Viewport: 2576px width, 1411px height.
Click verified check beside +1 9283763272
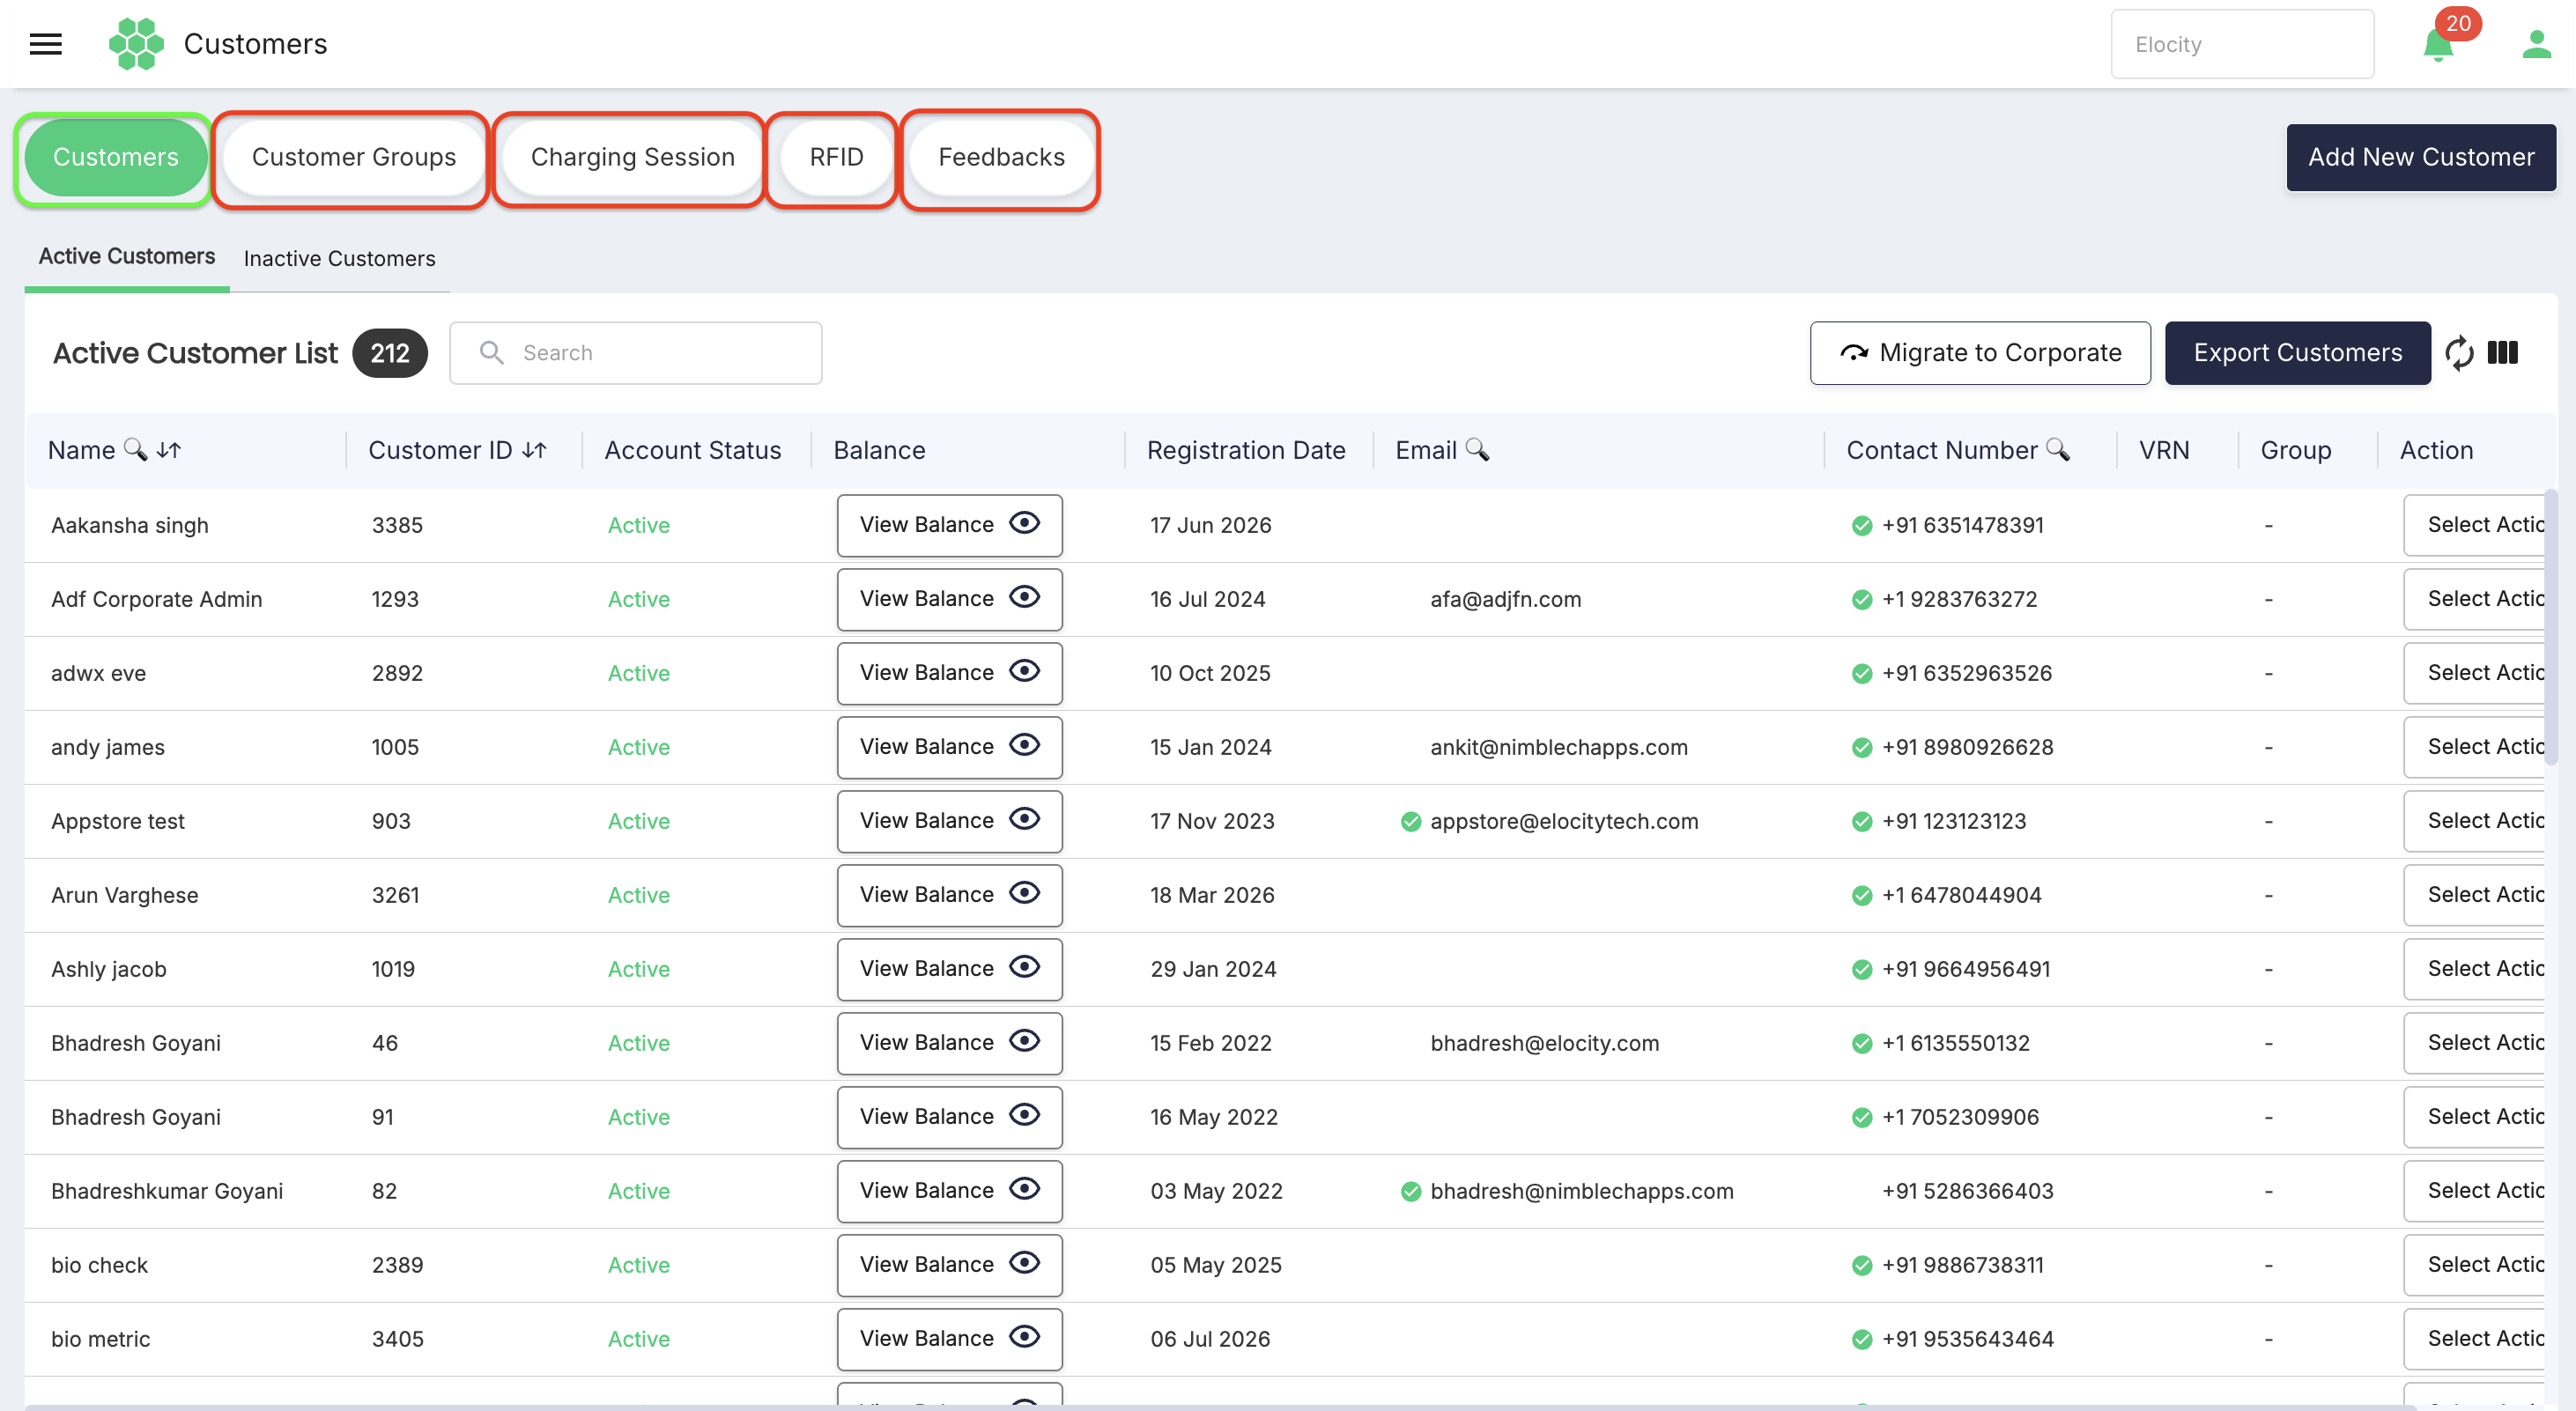[x=1862, y=600]
